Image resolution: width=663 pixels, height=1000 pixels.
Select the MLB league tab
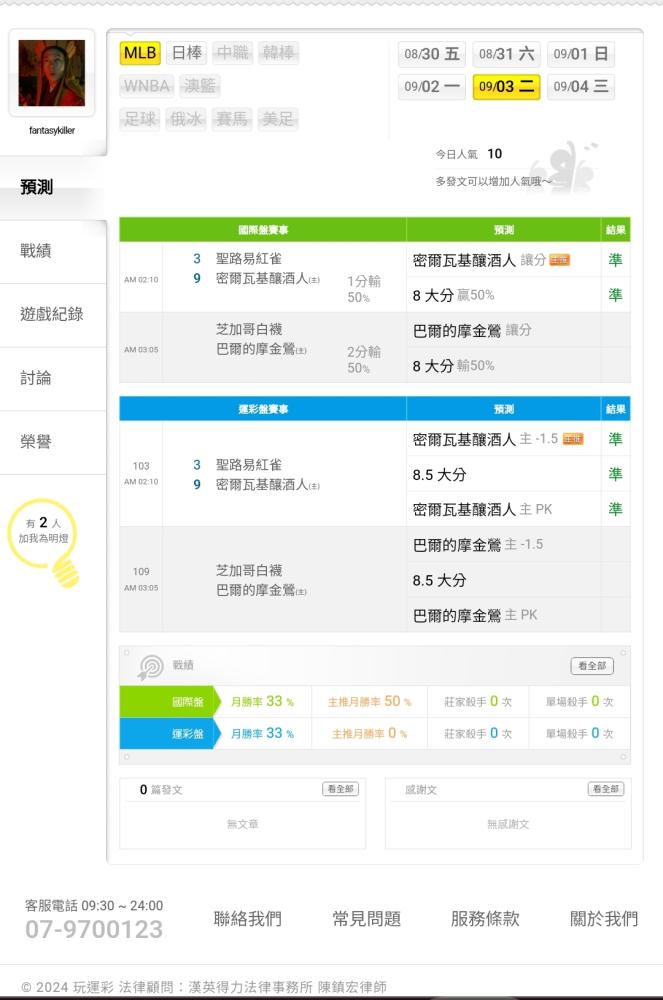[140, 53]
